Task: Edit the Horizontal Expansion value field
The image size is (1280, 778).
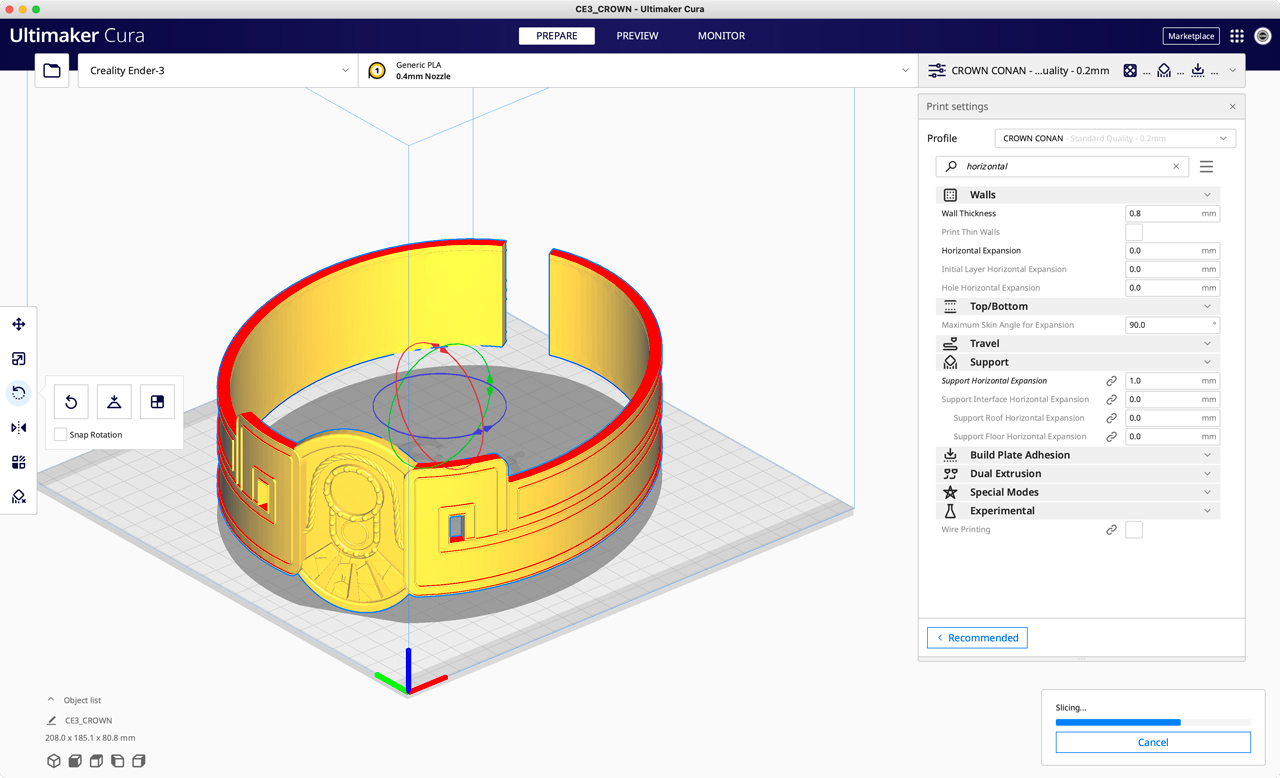Action: coord(1172,251)
